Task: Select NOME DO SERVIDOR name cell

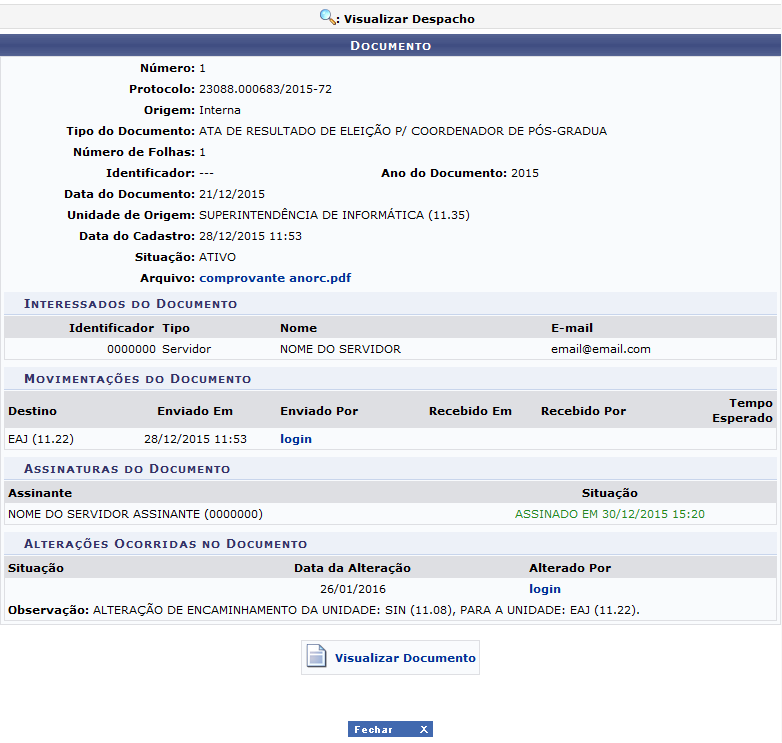Action: [x=340, y=349]
